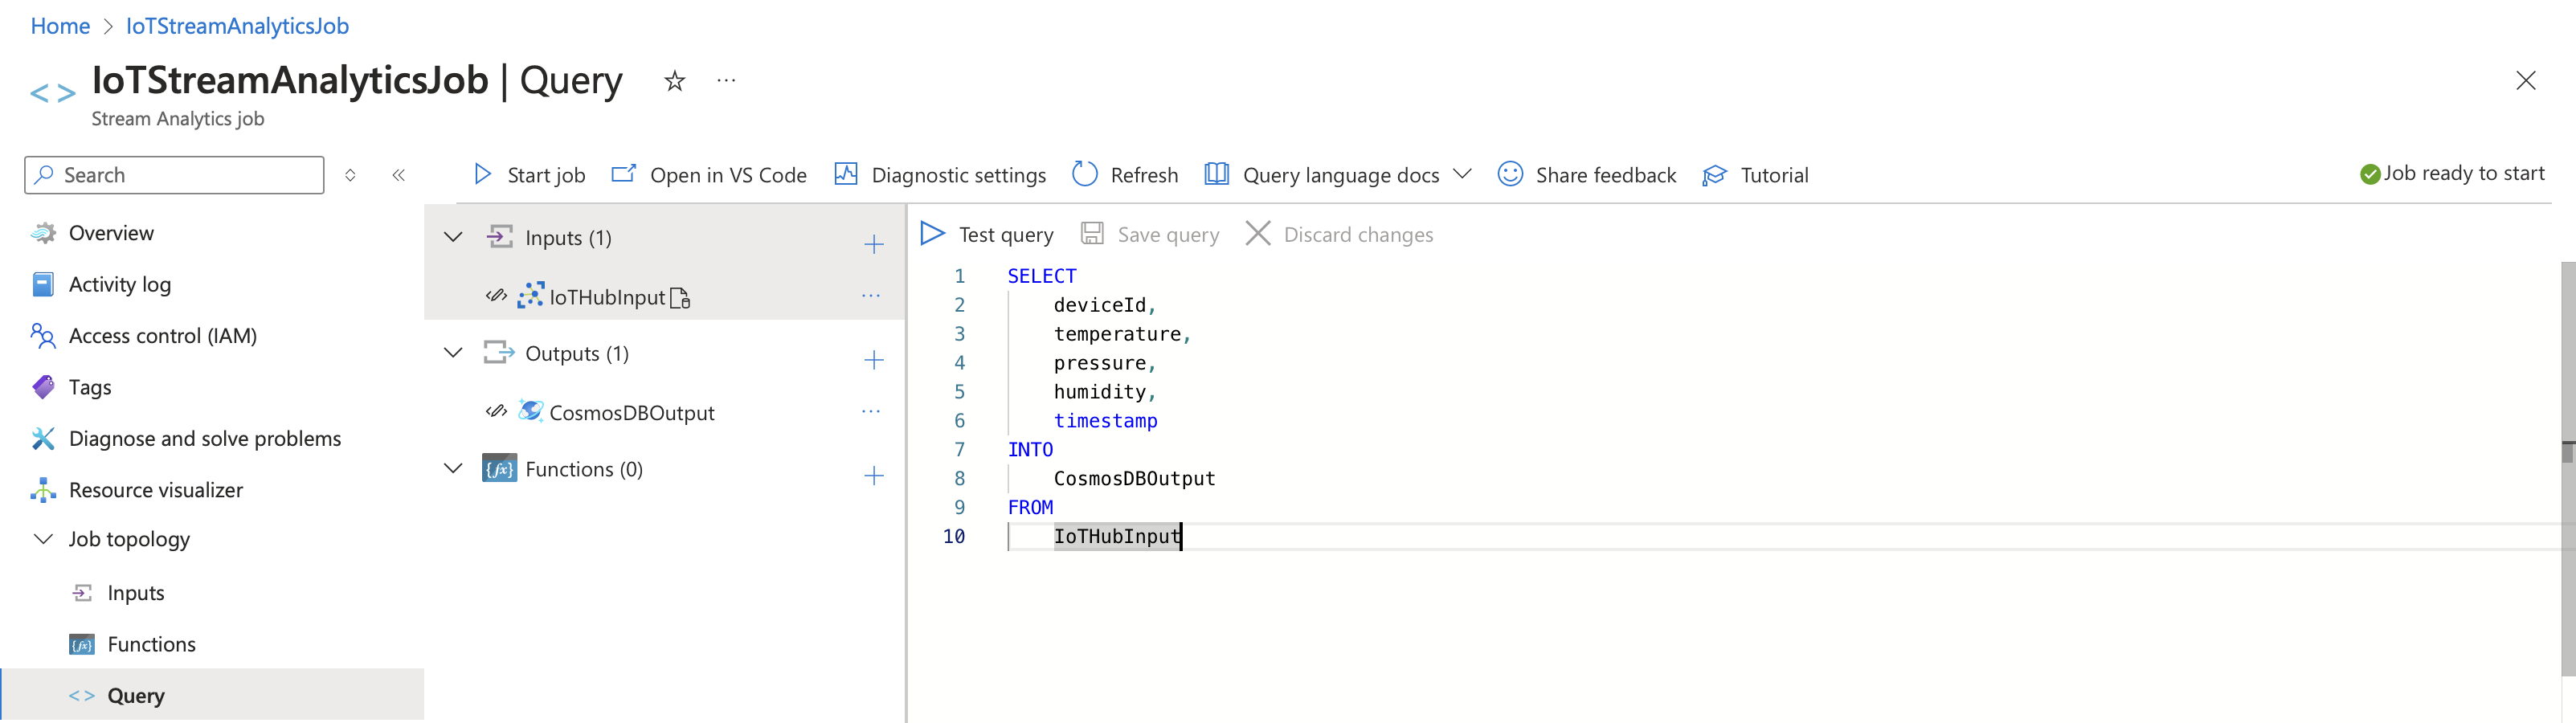Click the SELECT keyword on line 1
The image size is (2576, 723).
pyautogui.click(x=1042, y=276)
